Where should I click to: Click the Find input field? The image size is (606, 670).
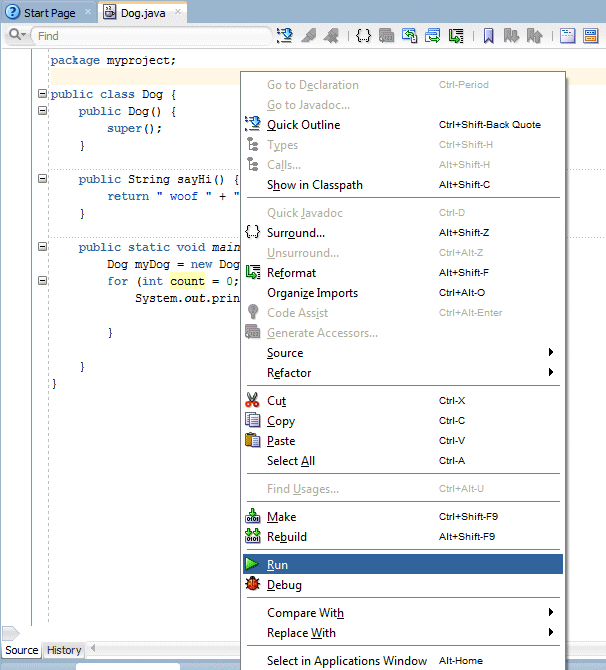point(152,36)
